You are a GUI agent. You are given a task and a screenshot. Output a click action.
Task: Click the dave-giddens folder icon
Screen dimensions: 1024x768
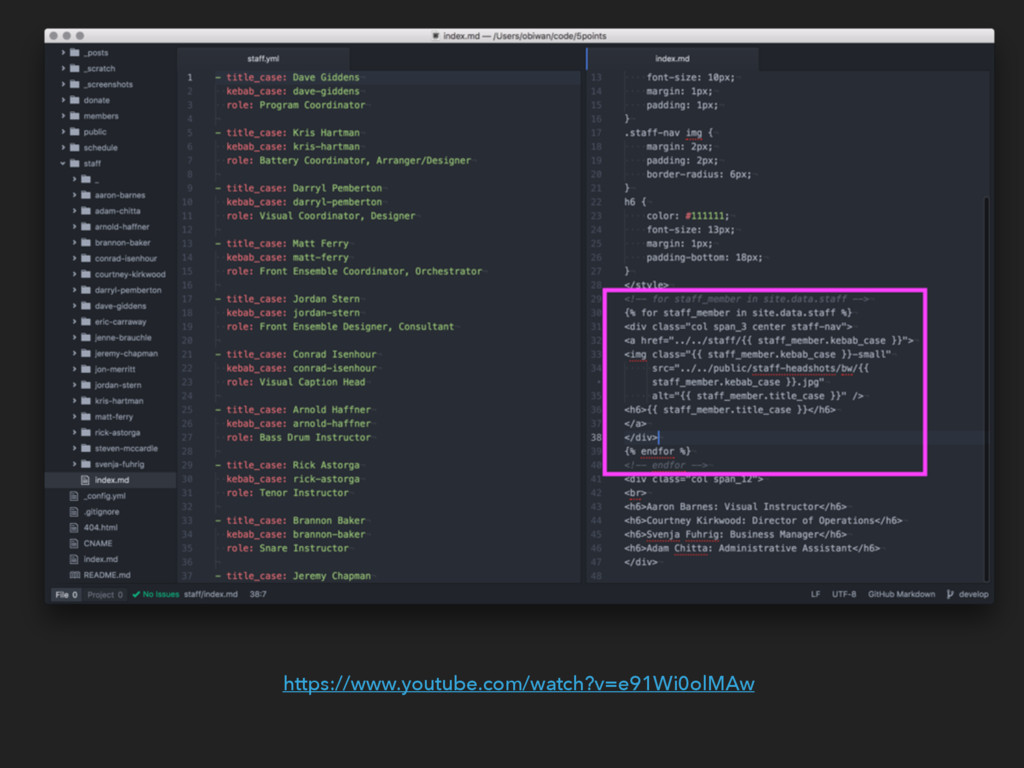tap(86, 306)
